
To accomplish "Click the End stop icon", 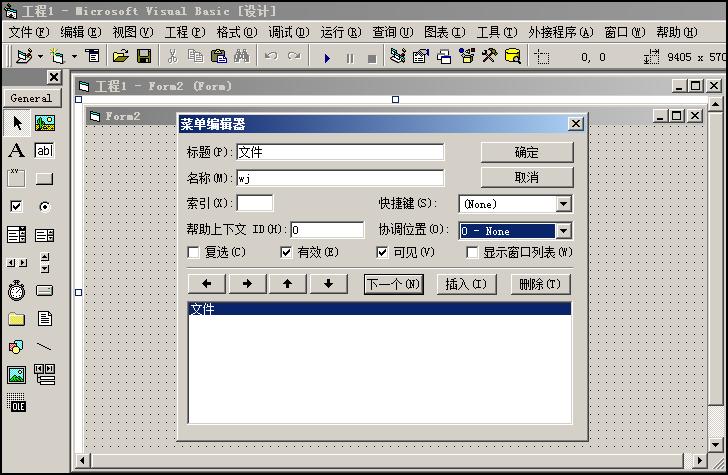I will tap(372, 59).
